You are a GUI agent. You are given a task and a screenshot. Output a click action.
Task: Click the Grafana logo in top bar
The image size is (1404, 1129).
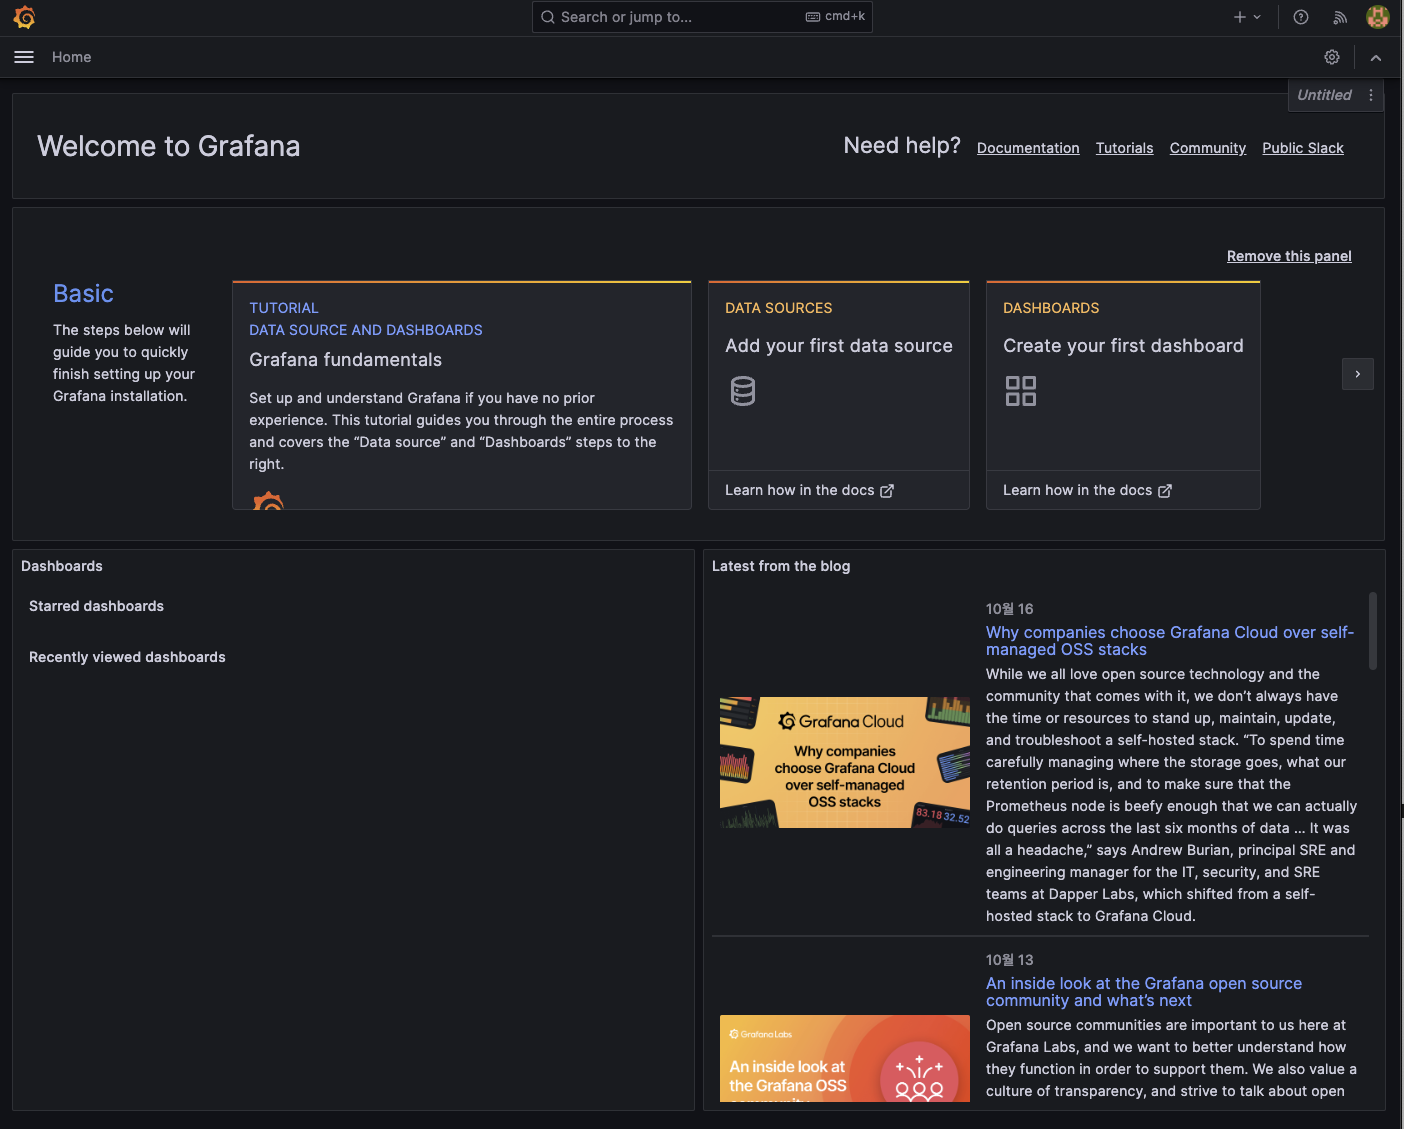(x=24, y=17)
